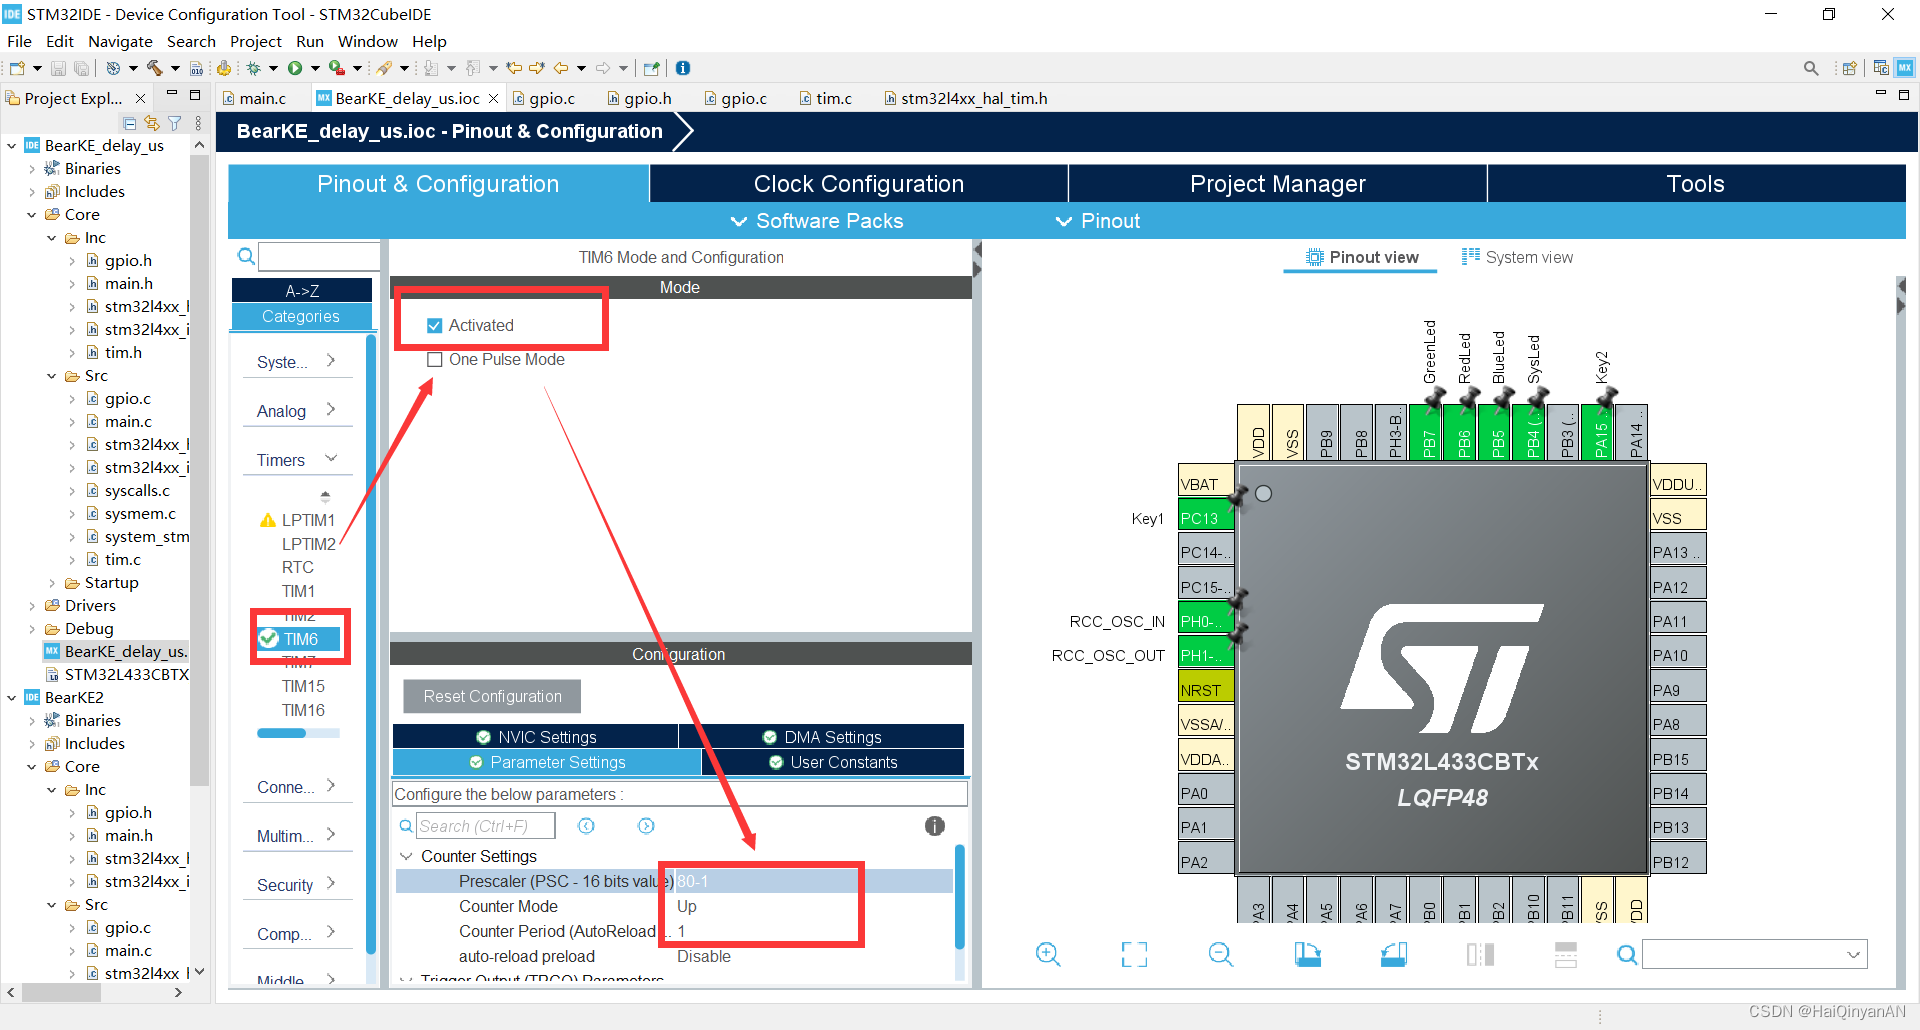Collapse the Counter Settings section
The image size is (1920, 1030).
[406, 856]
